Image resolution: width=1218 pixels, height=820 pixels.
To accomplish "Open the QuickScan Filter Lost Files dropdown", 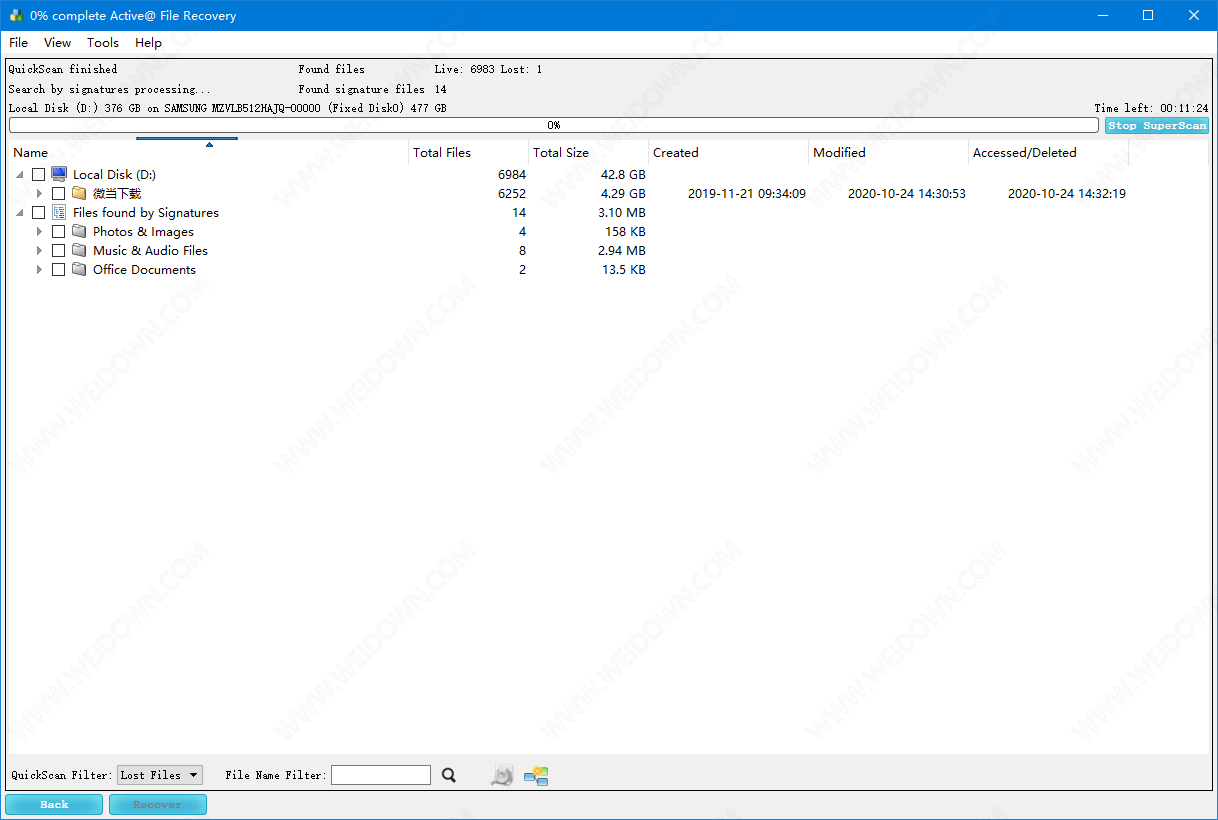I will (160, 775).
